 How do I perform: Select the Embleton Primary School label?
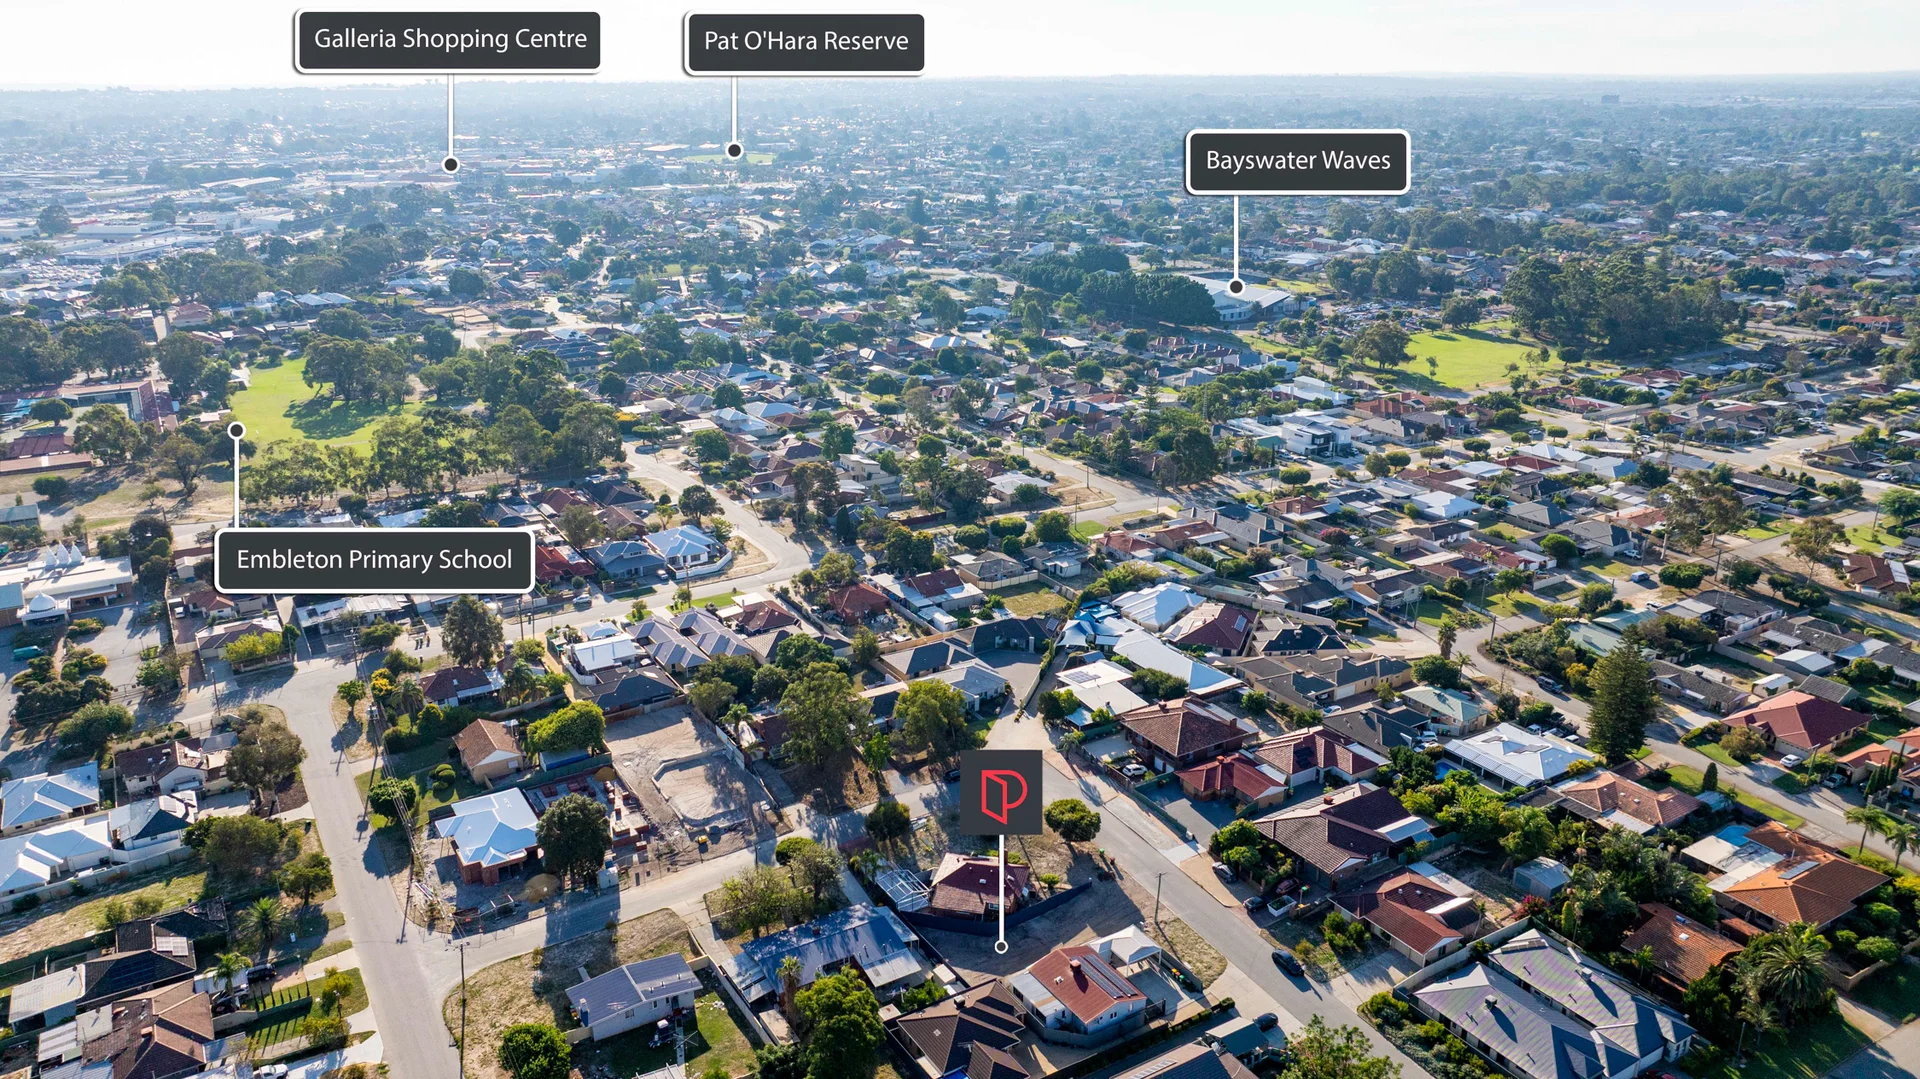coord(374,560)
